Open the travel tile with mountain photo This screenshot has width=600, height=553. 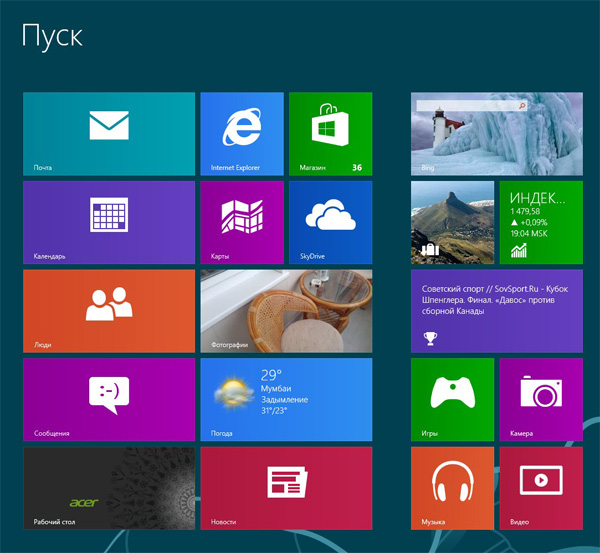pyautogui.click(x=452, y=222)
